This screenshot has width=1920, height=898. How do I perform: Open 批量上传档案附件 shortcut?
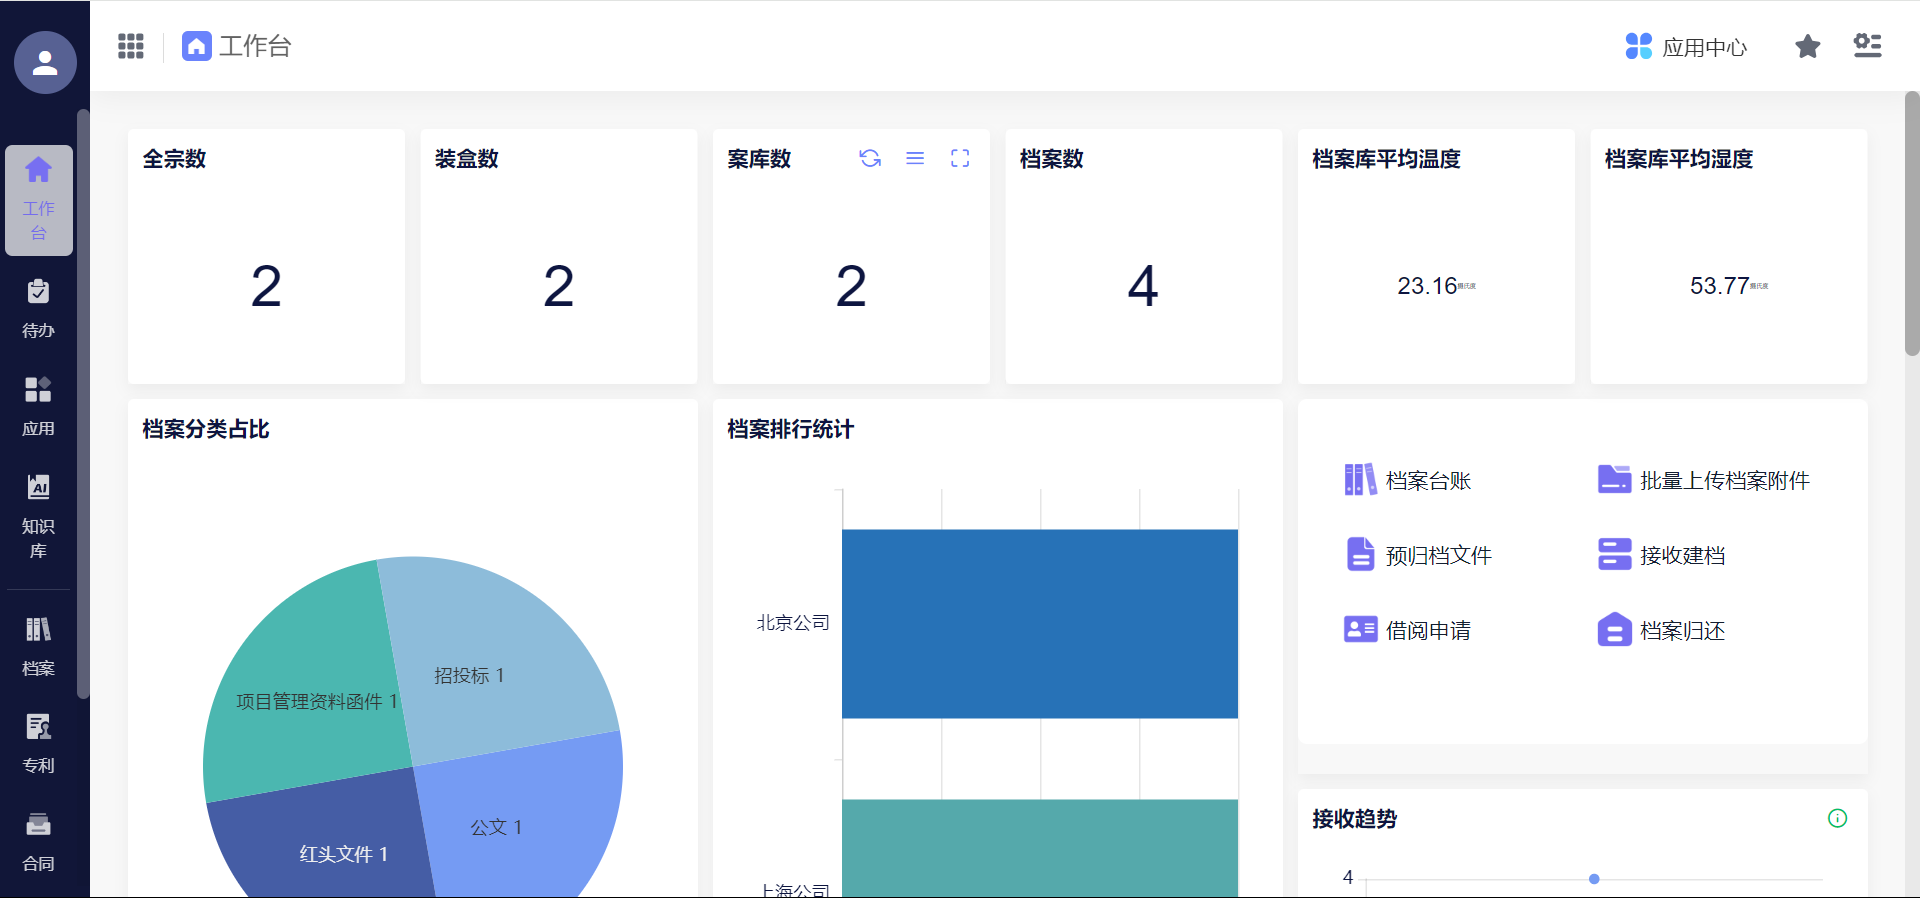coord(1703,481)
